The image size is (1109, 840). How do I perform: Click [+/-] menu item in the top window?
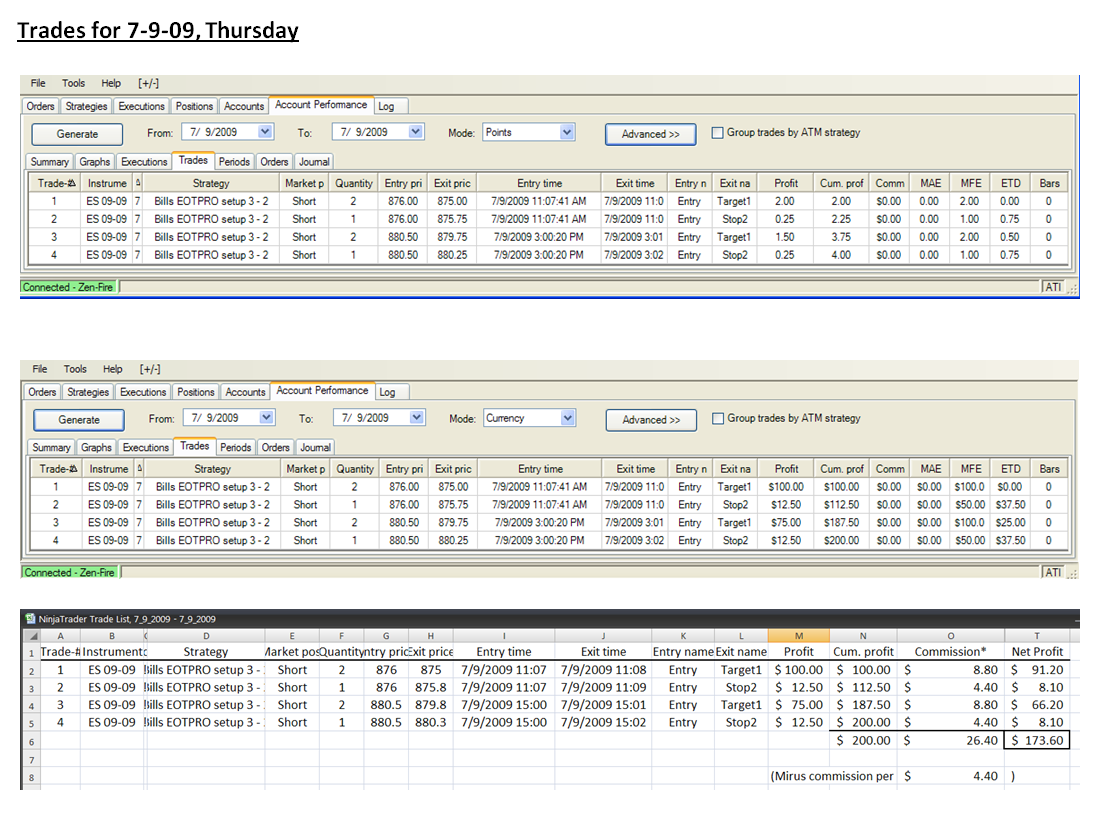click(x=149, y=83)
